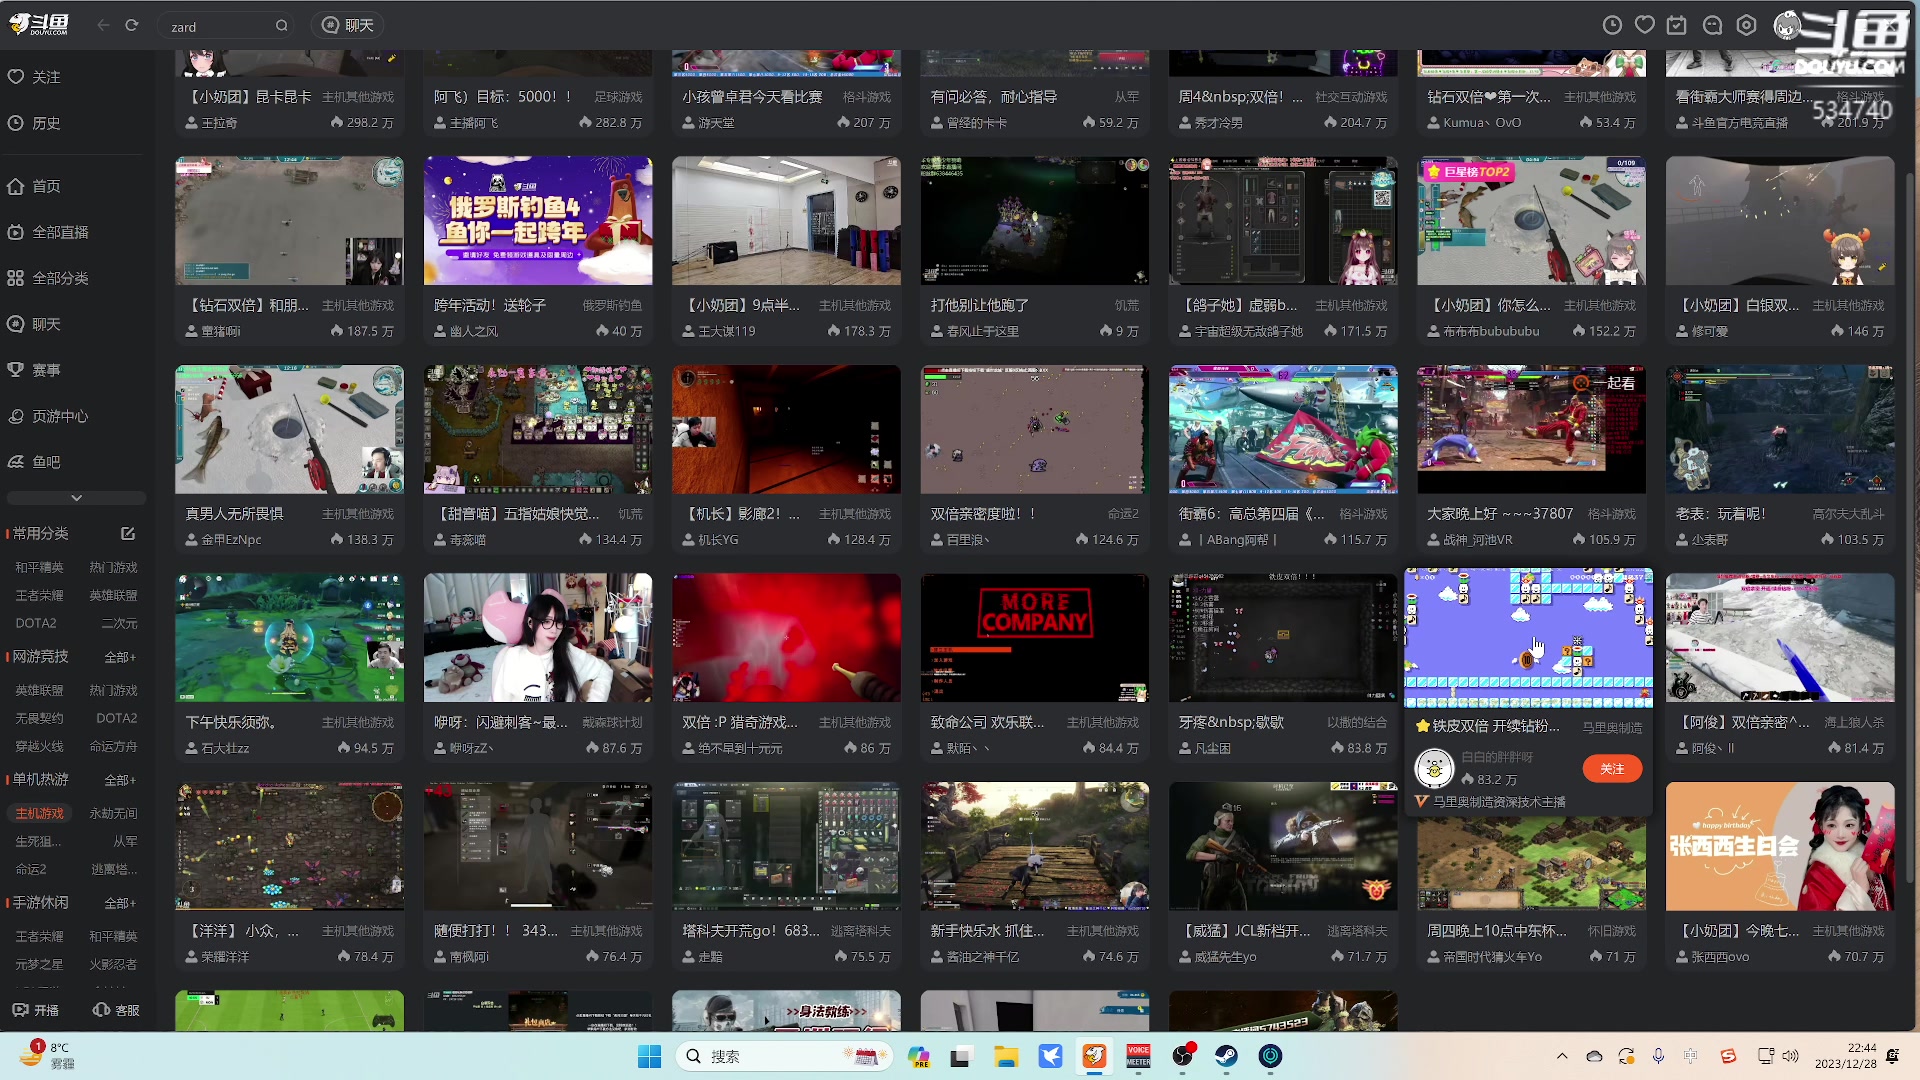Open stream titled 老表：玩着呢!
Screen dimensions: 1920x1080
click(1720, 513)
